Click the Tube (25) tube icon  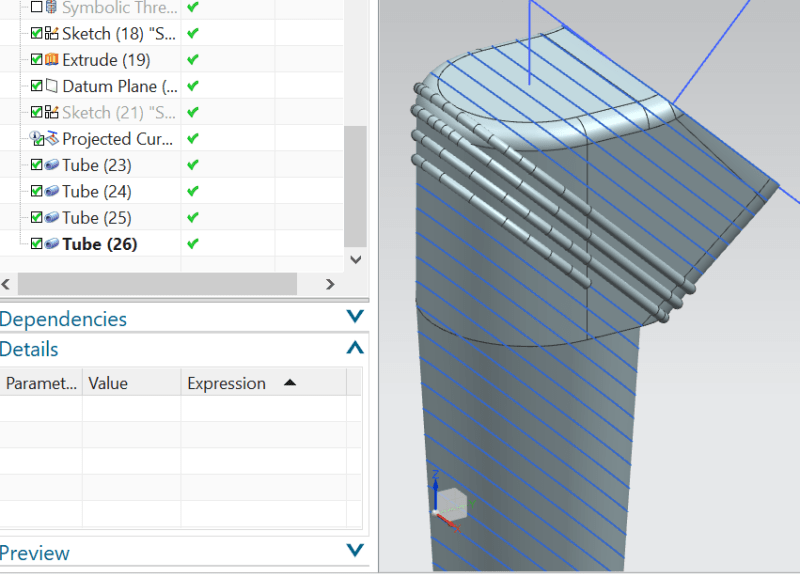(x=52, y=218)
